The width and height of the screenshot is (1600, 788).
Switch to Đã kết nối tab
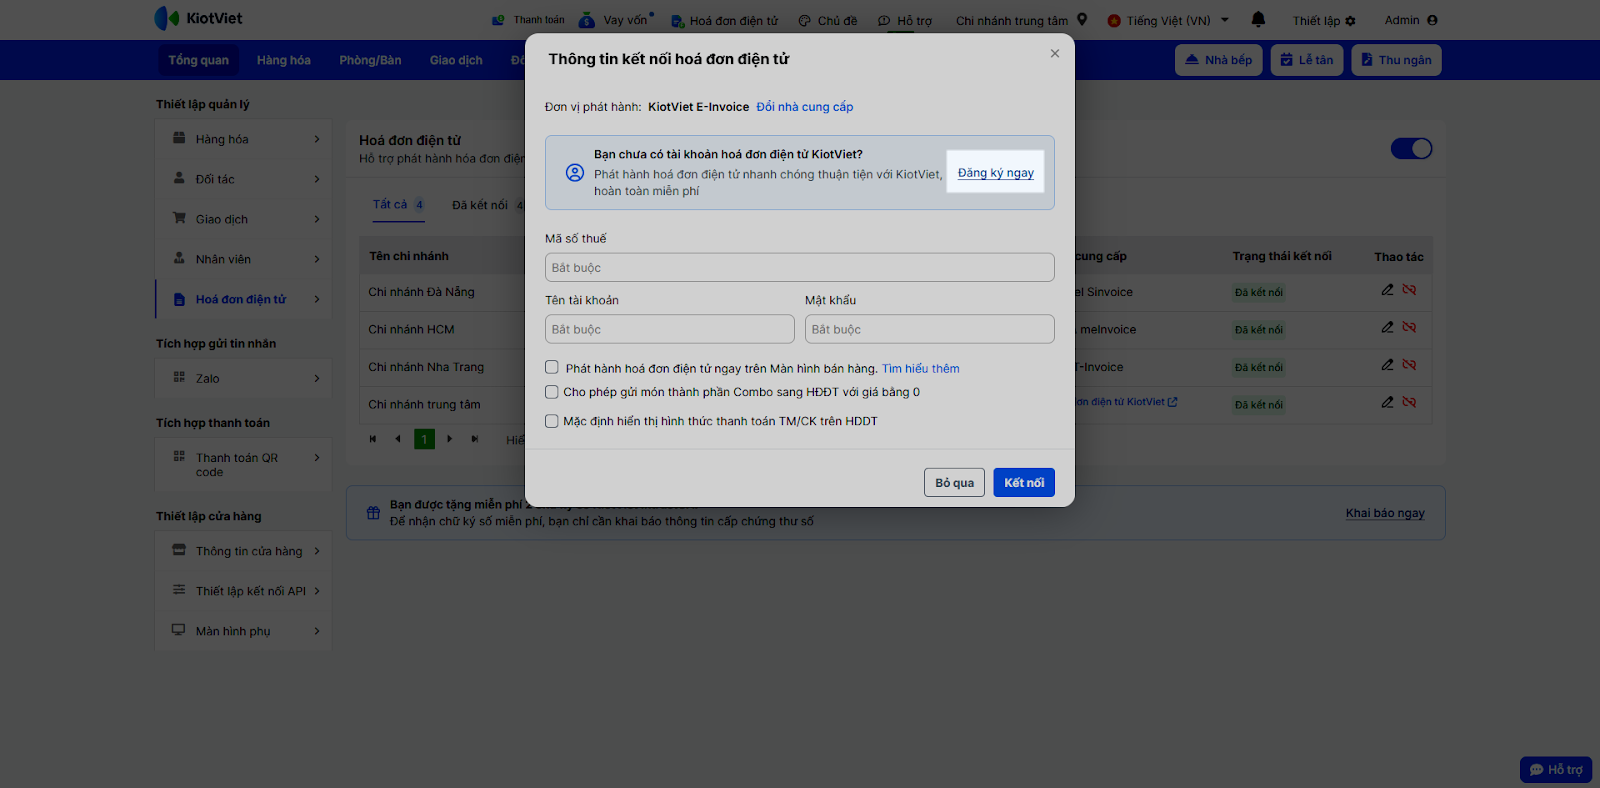[489, 205]
